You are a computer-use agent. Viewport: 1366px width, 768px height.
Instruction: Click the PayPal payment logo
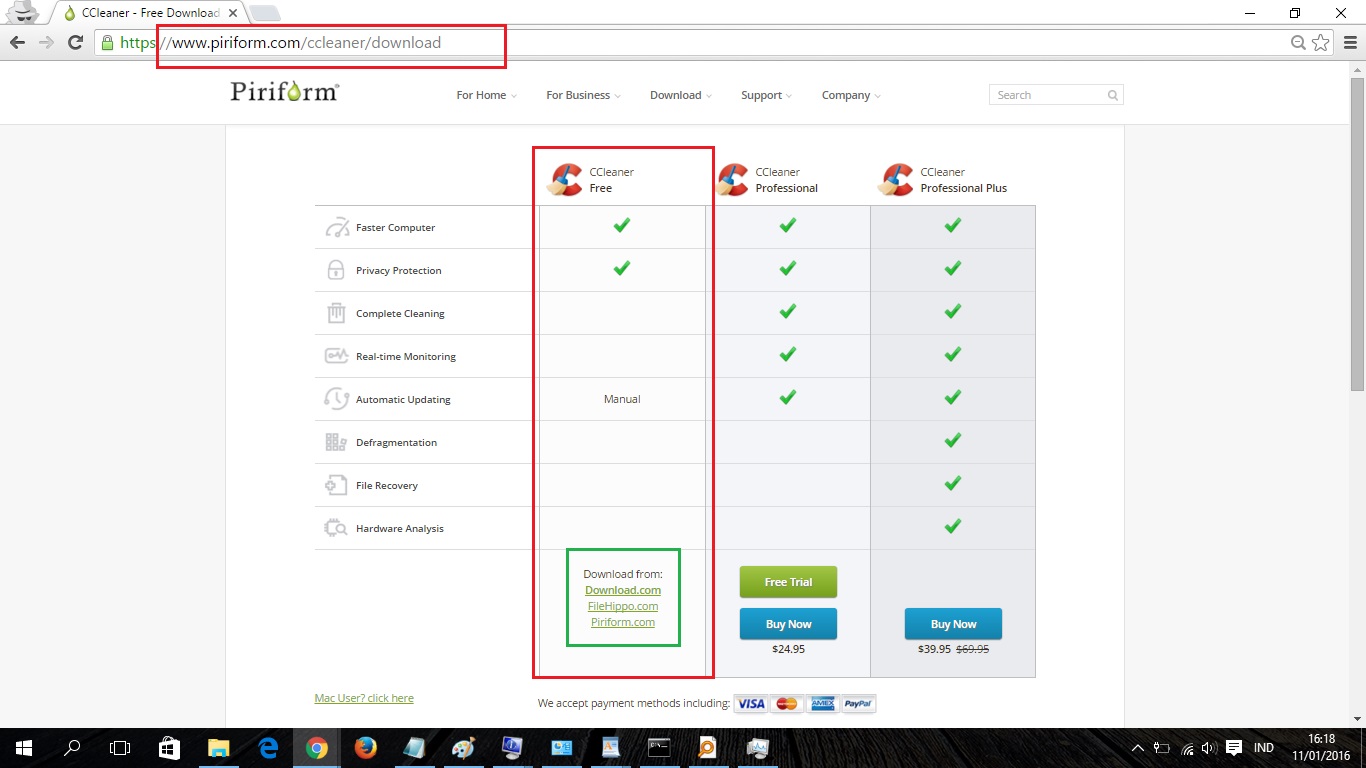(x=857, y=704)
